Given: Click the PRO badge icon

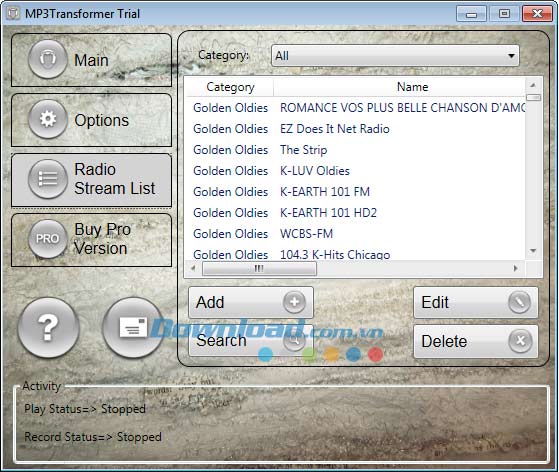Looking at the screenshot, I should click(x=48, y=238).
